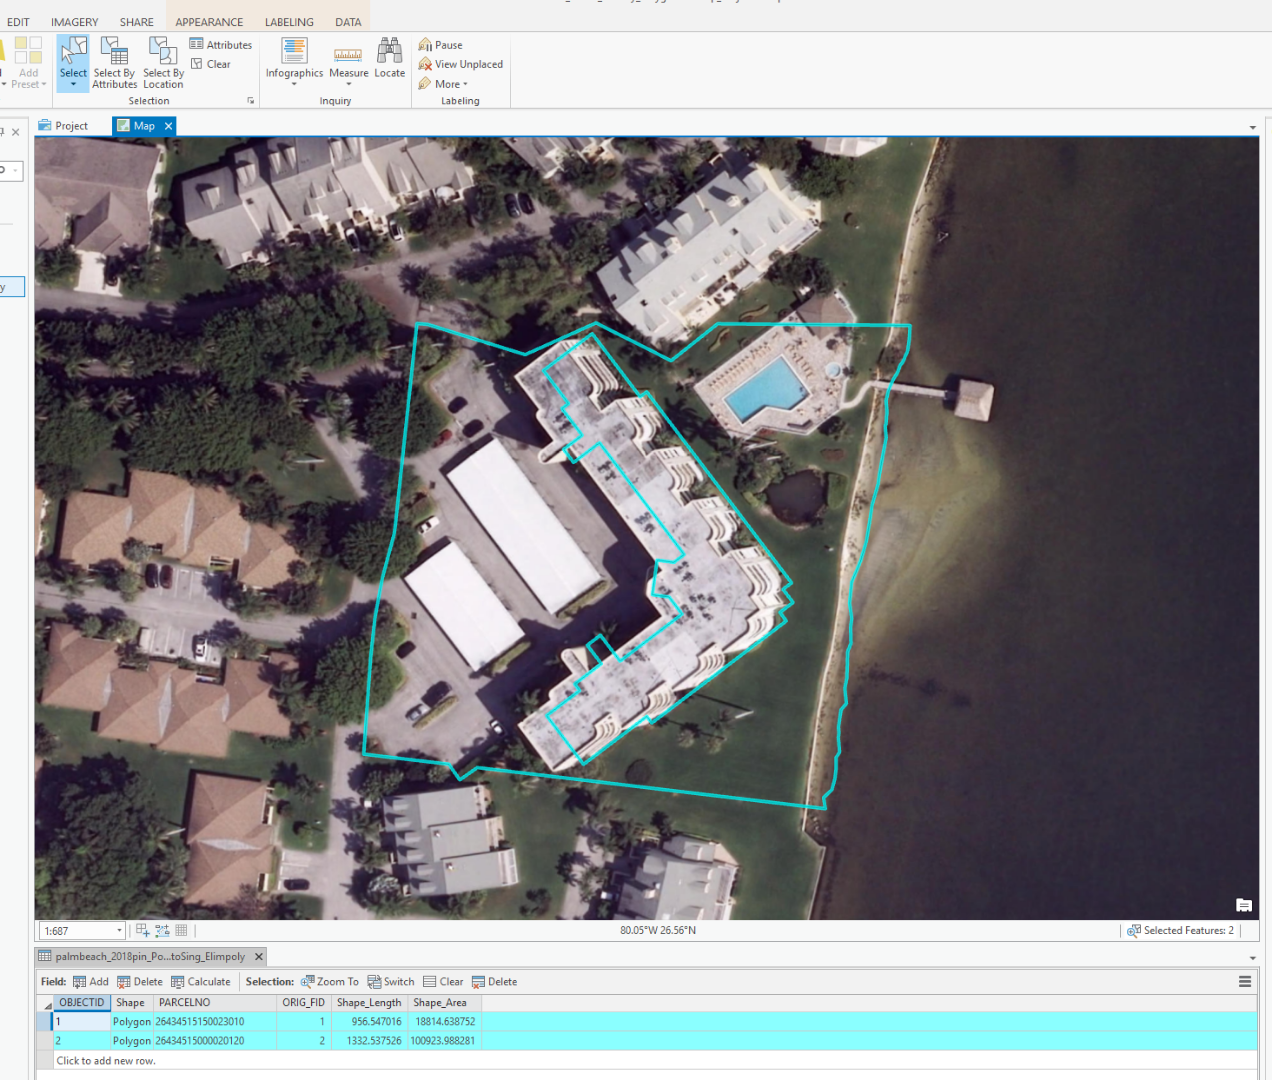Screen dimensions: 1272x1080
Task: Click the ORIG_FID column header
Action: pos(303,1003)
